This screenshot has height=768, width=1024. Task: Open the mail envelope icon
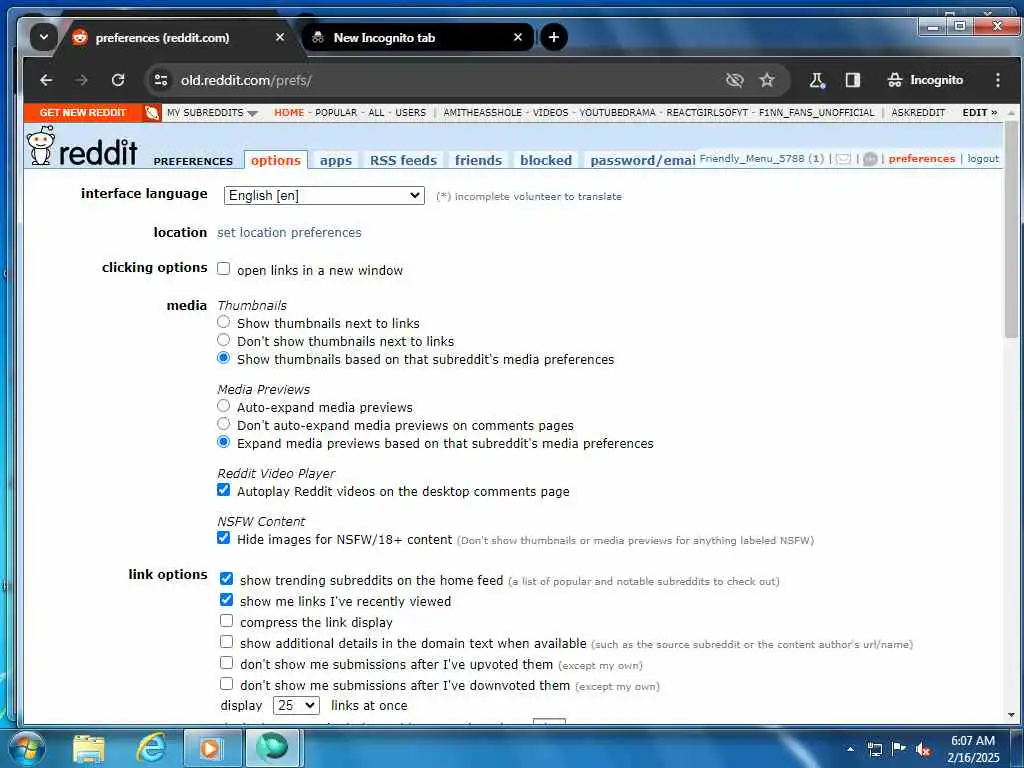tap(843, 159)
